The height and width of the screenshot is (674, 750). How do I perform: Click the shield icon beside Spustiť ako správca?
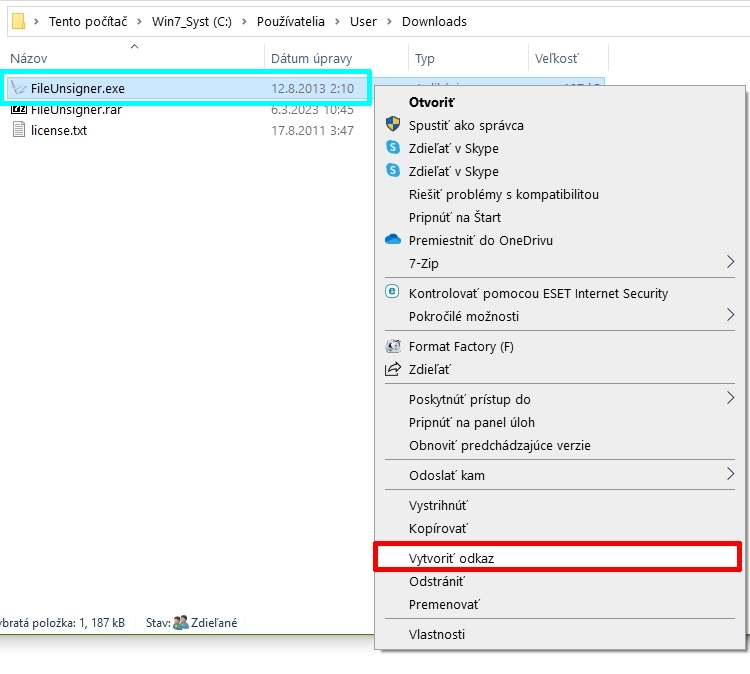393,125
